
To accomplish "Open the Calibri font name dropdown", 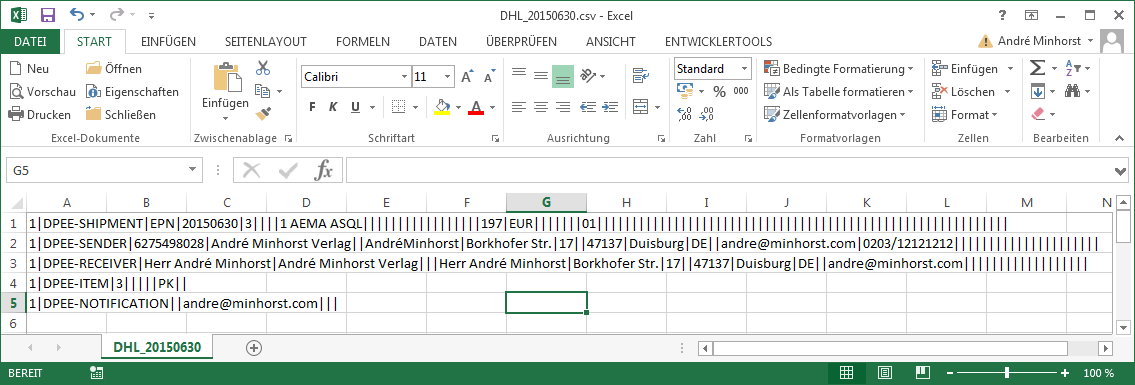I will (x=404, y=77).
